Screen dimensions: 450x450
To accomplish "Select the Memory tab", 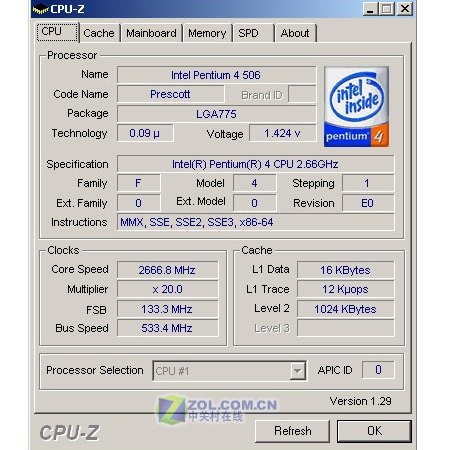I will 207,33.
